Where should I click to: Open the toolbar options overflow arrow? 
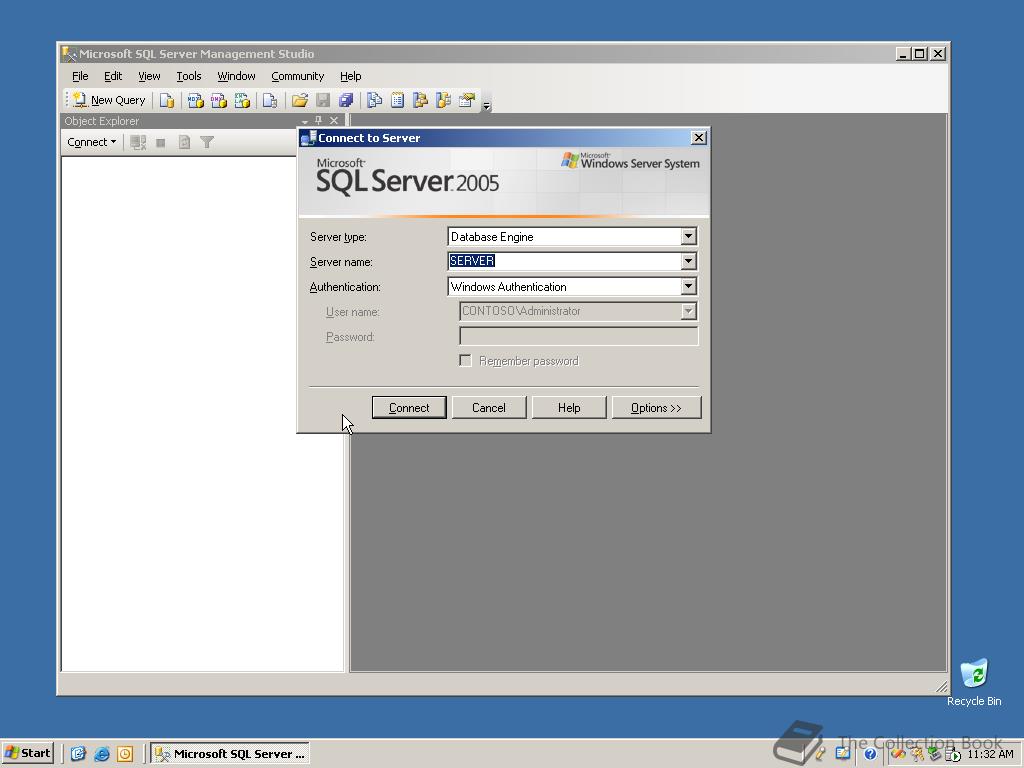(x=487, y=104)
